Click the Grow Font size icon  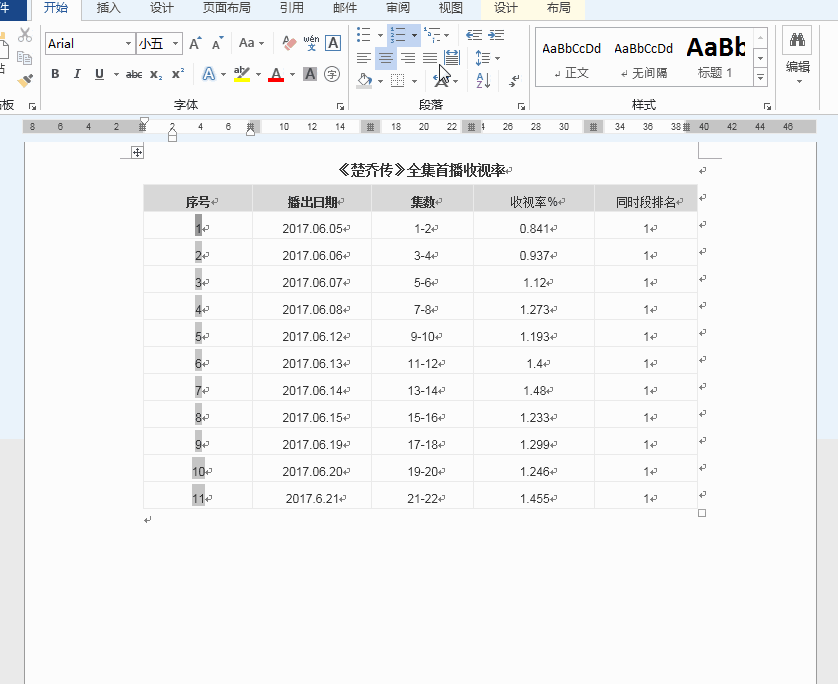(196, 43)
